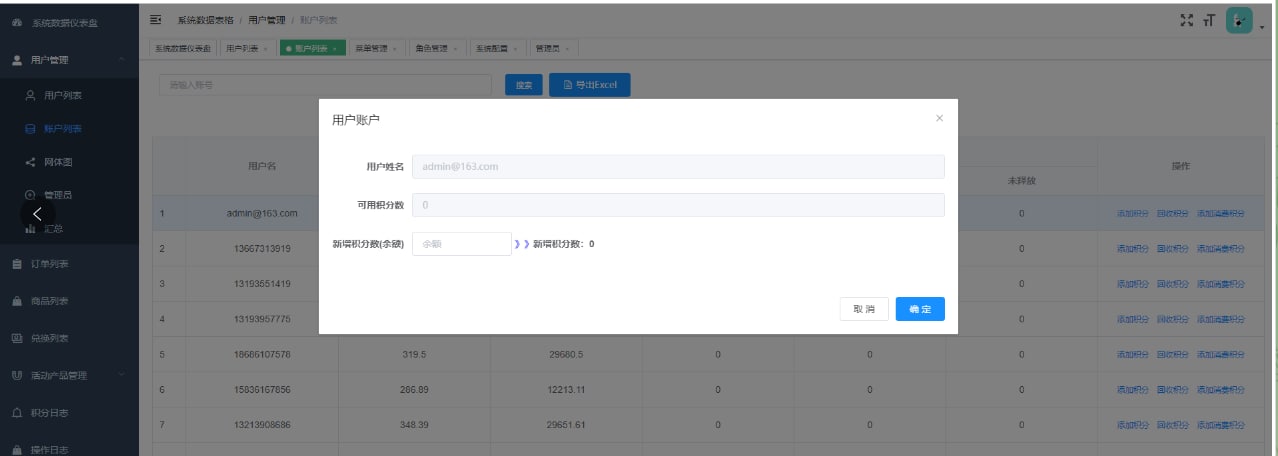
Task: Click 回收积分 for the 13193551419 row
Action: click(x=1172, y=284)
